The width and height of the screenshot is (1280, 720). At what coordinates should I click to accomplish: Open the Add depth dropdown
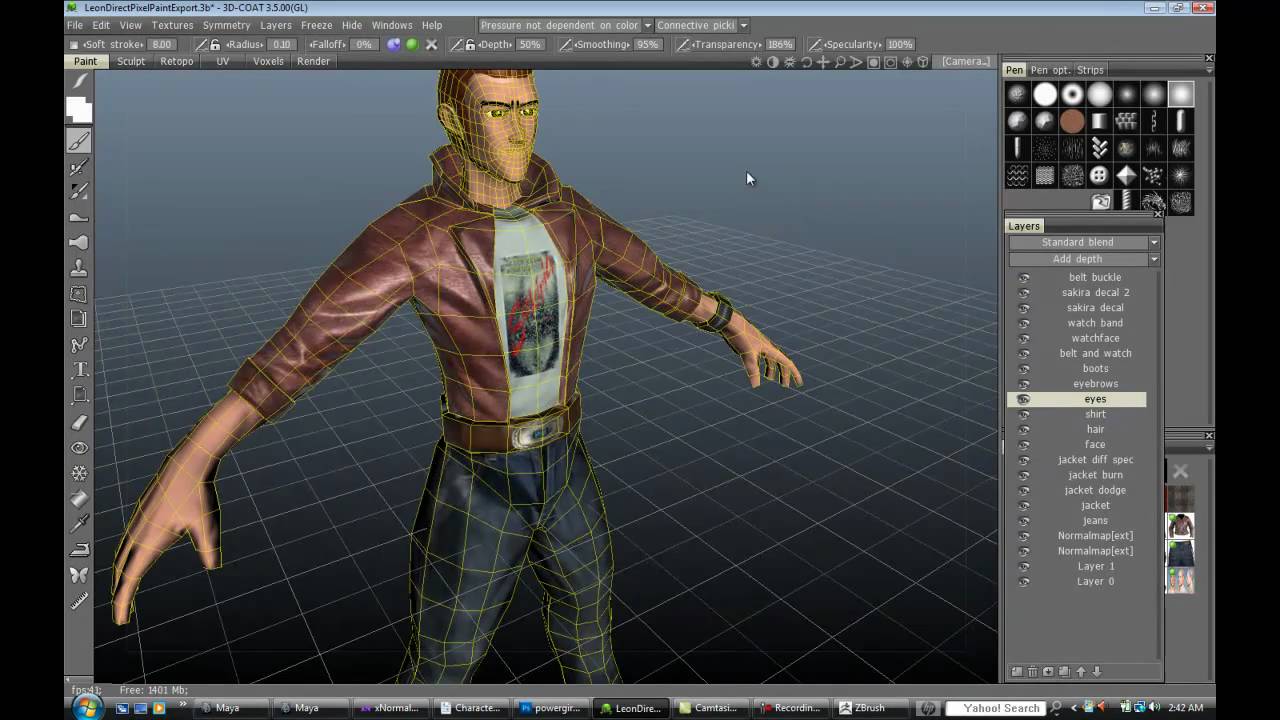[x=1153, y=259]
